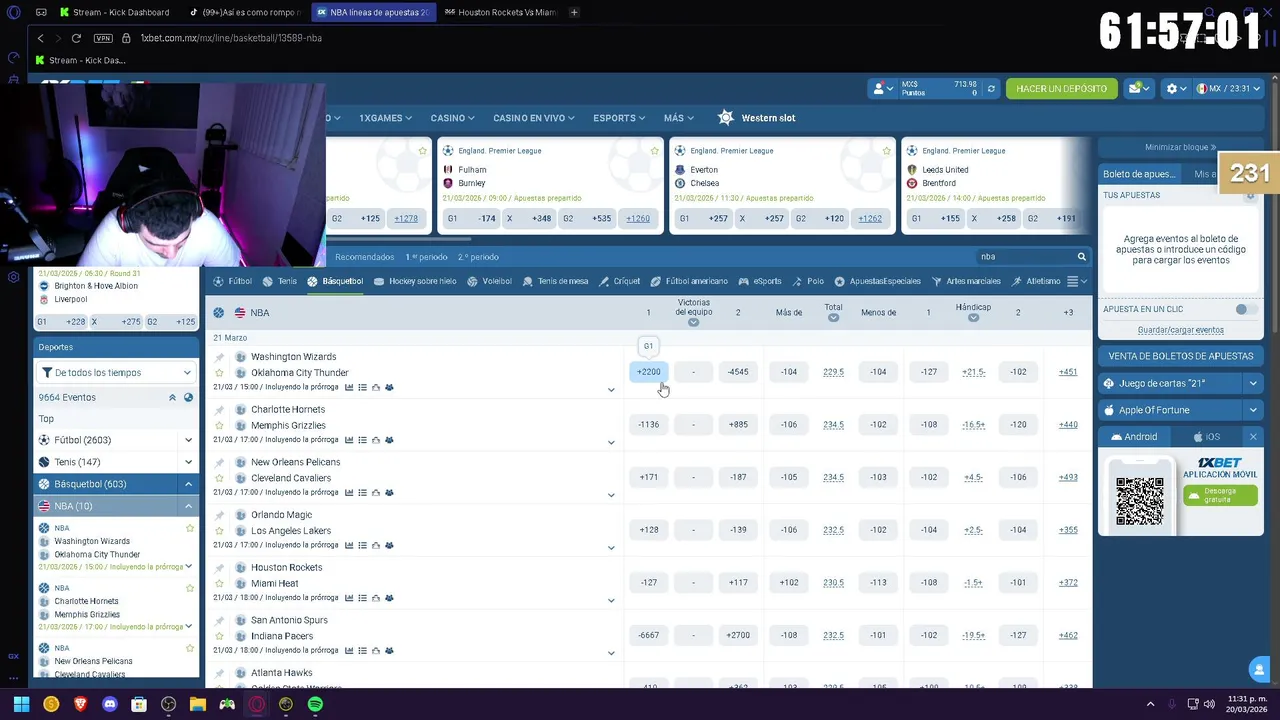Click the collapse-all double chevron icon
Image resolution: width=1280 pixels, height=720 pixels.
click(x=172, y=398)
